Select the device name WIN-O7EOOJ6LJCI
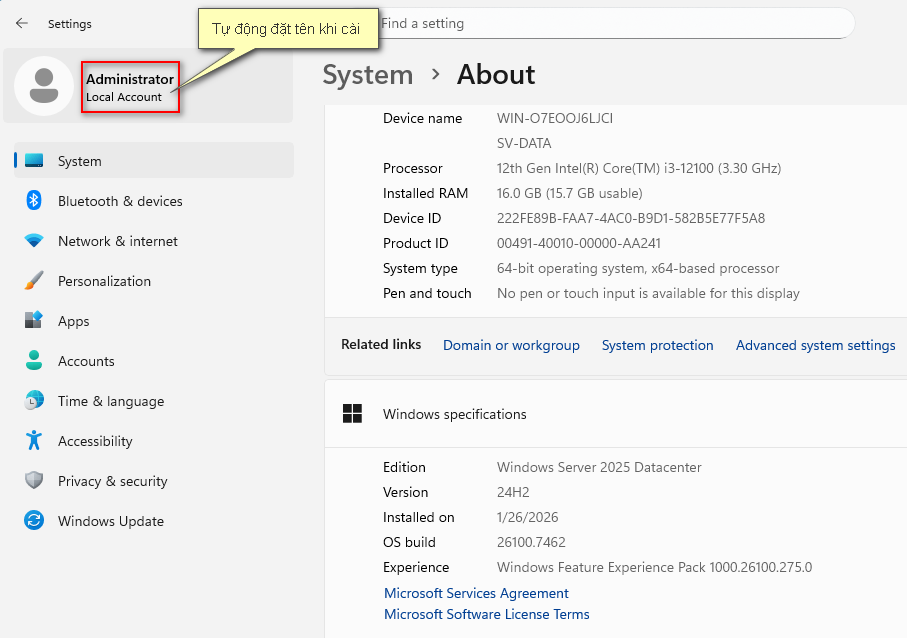This screenshot has width=907, height=638. pos(555,119)
